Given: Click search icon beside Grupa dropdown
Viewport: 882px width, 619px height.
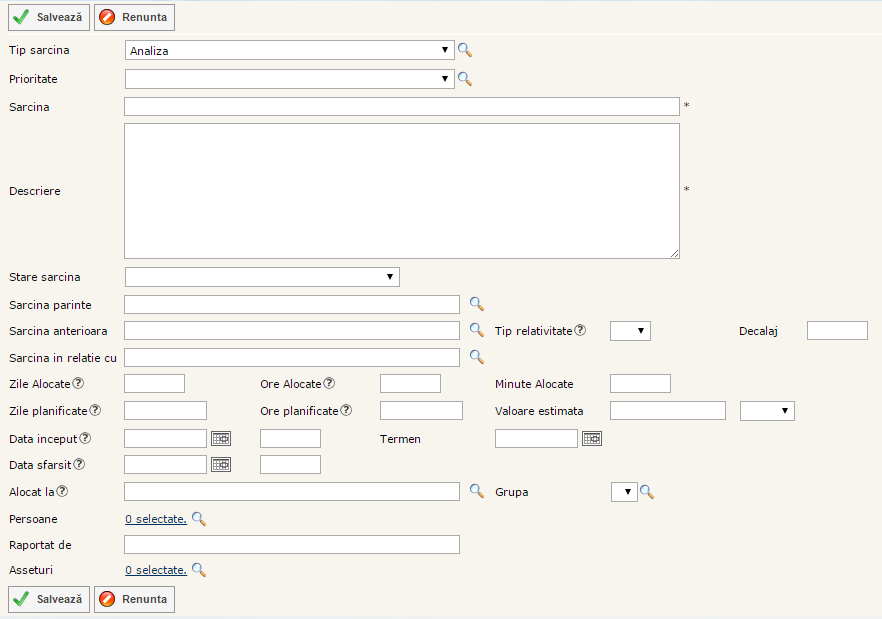Looking at the screenshot, I should 647,491.
